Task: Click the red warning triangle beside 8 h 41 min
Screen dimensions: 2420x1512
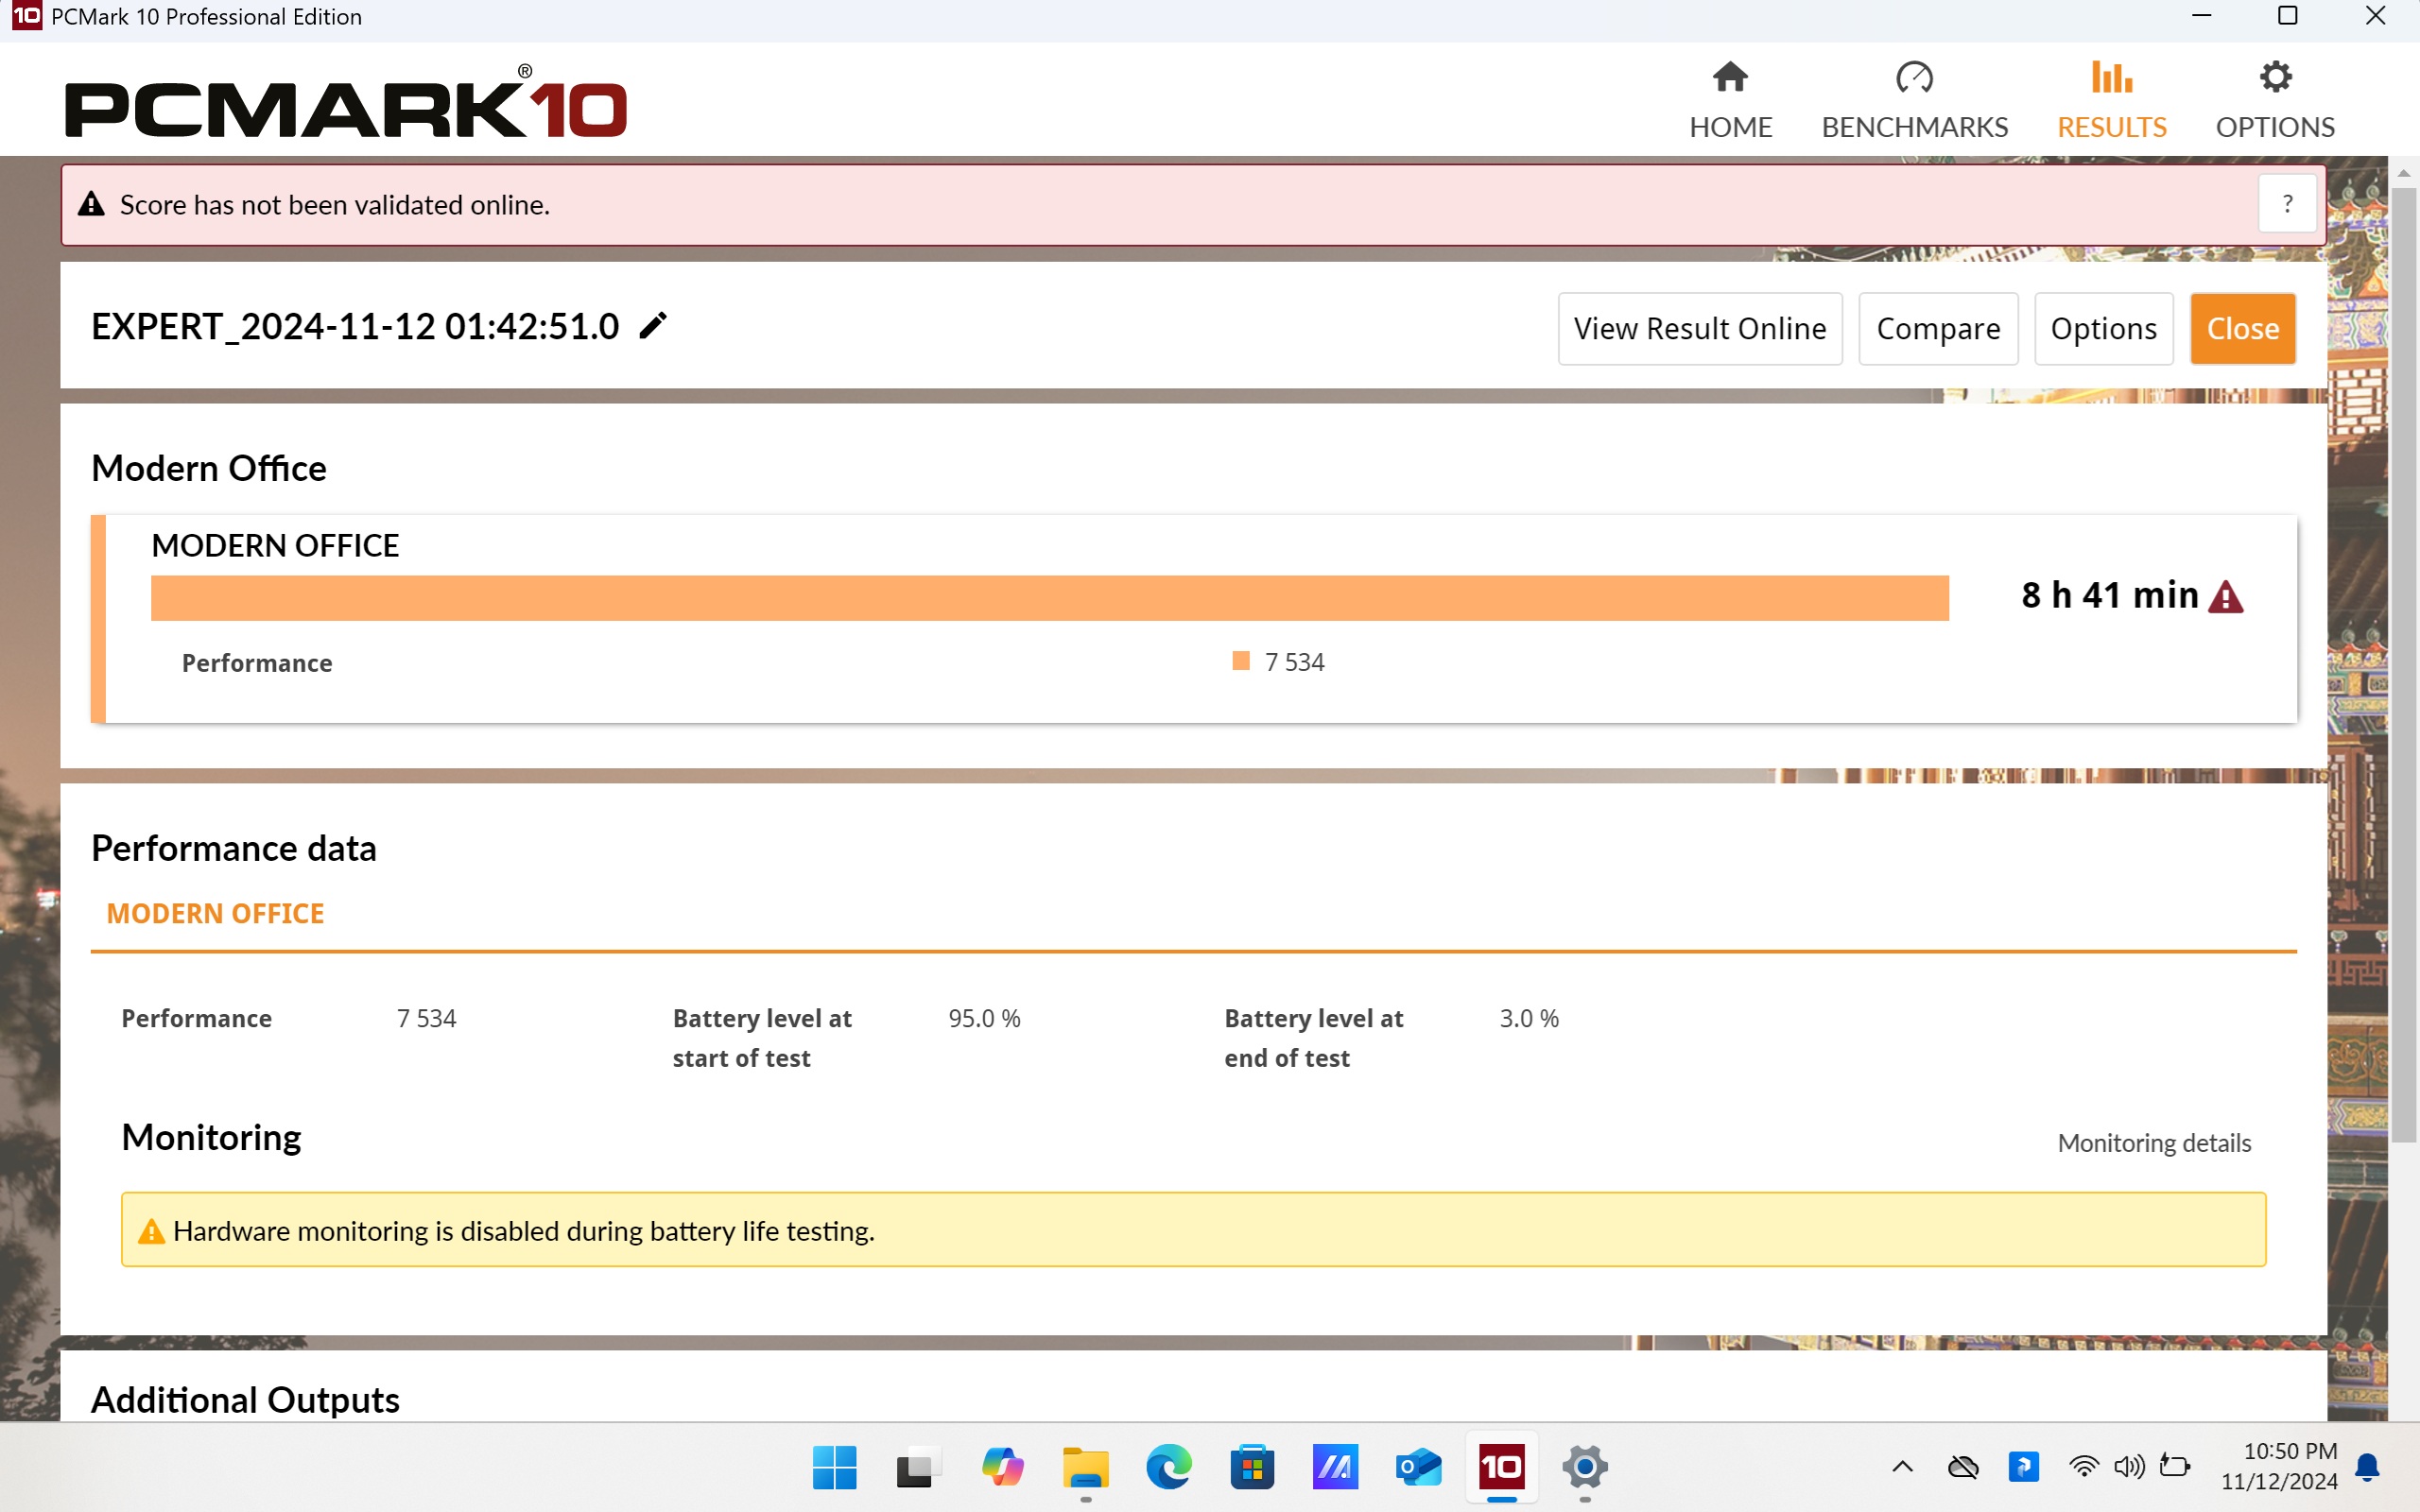Action: (2226, 597)
